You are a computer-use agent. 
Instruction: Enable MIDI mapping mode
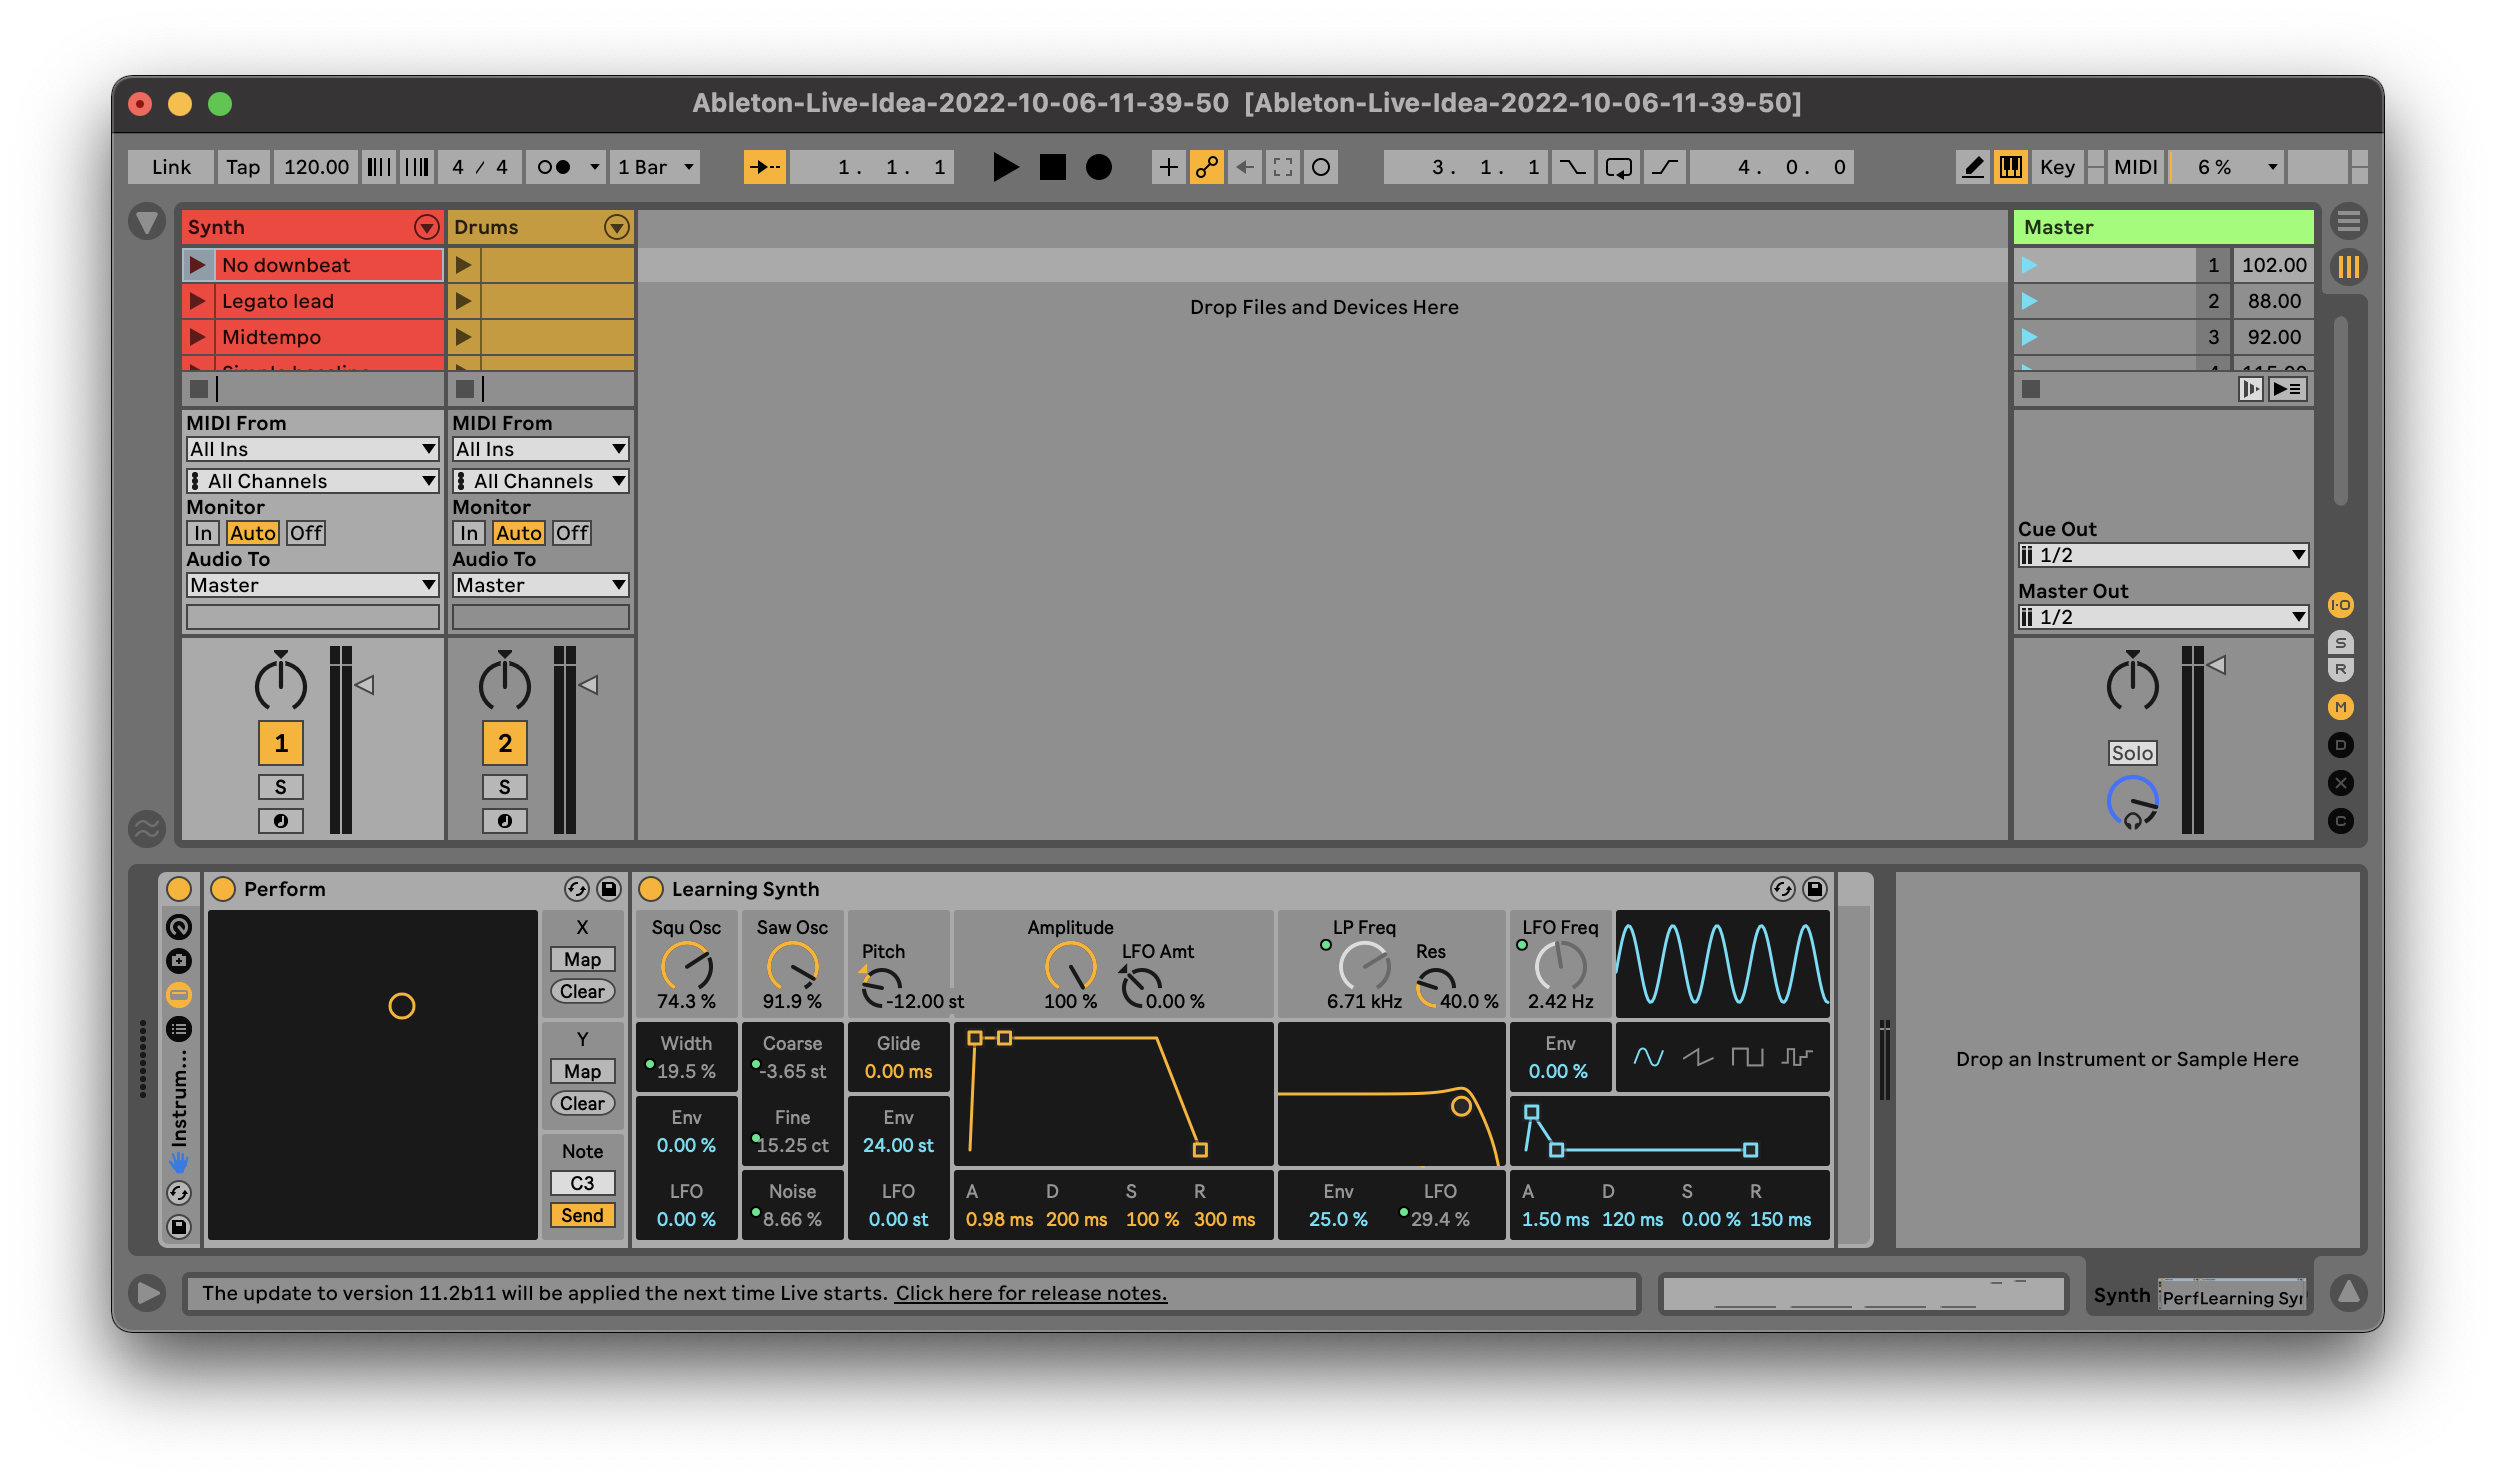coord(2135,166)
